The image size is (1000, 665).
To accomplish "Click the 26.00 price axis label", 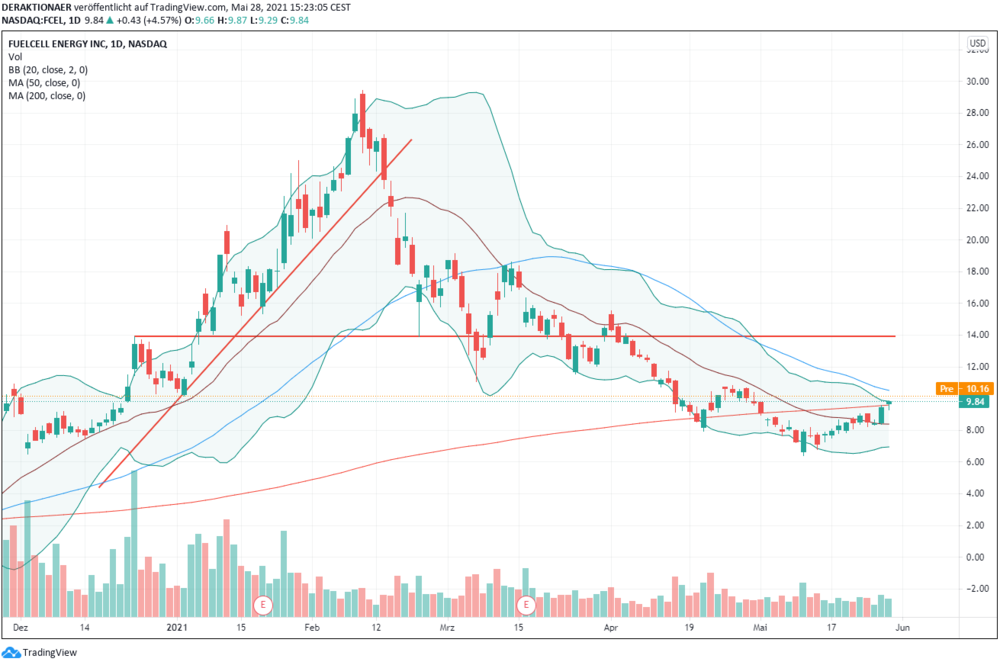I will 978,145.
